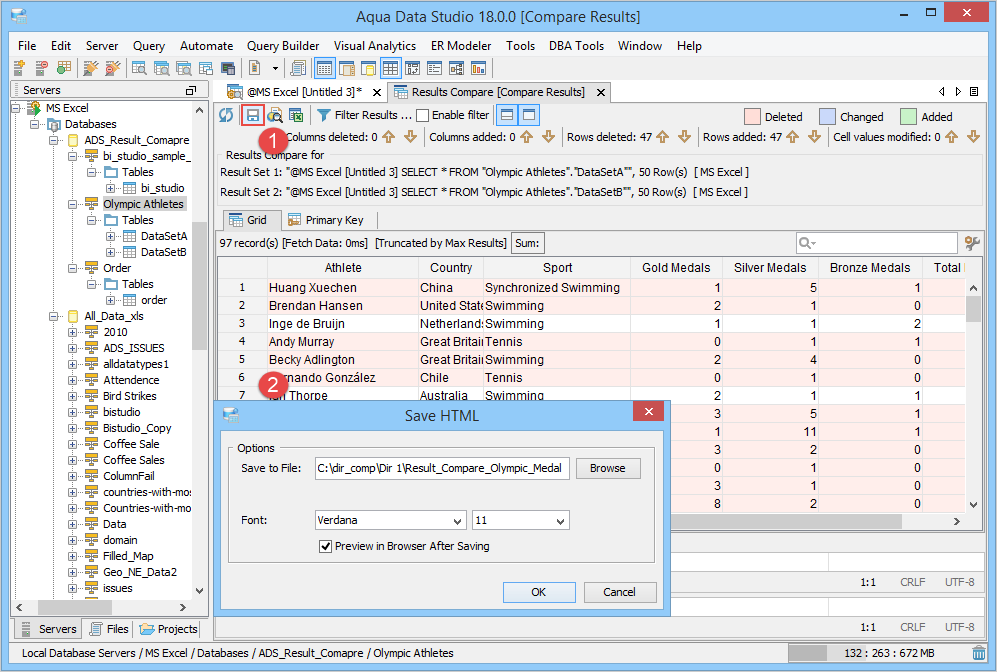Click Cancel in the Save HTML dialog

point(620,592)
